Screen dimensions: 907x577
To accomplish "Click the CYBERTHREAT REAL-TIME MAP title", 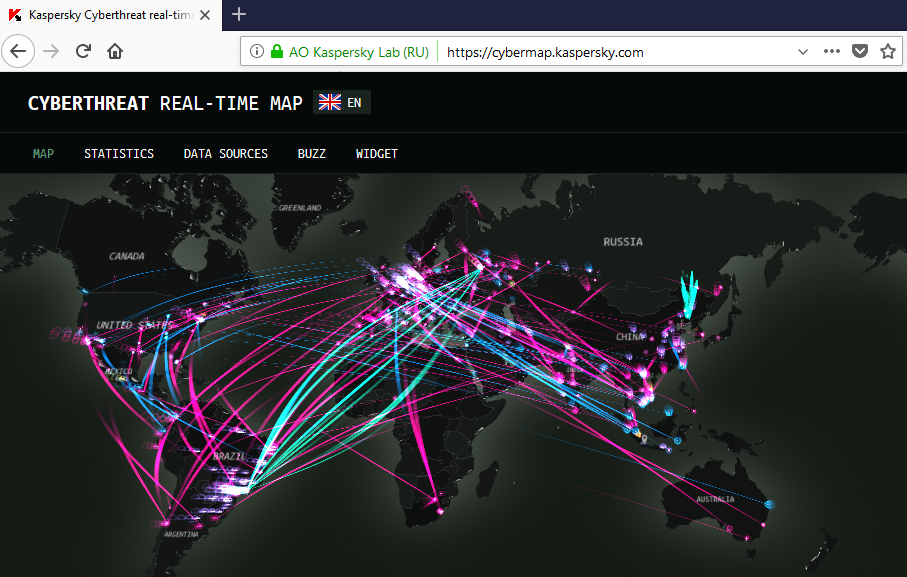I will (165, 103).
